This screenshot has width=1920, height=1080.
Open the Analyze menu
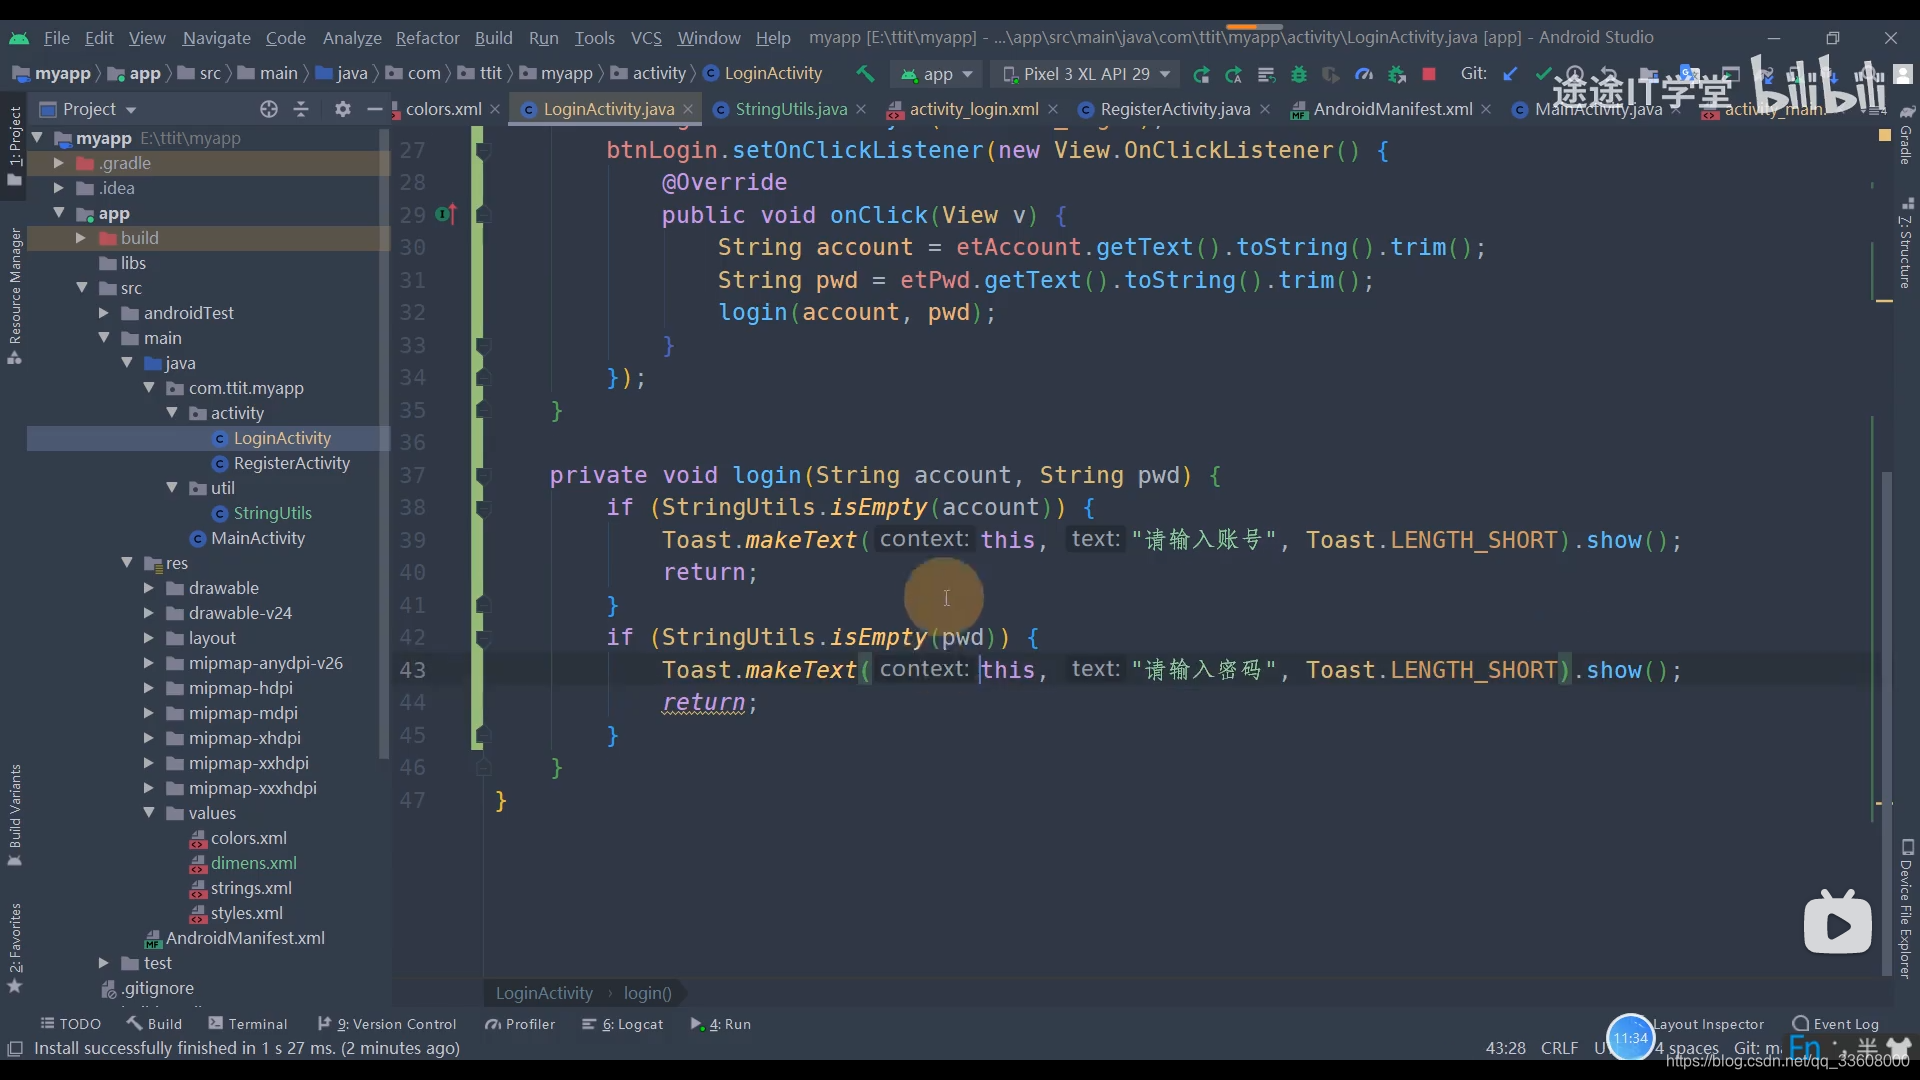[x=352, y=38]
